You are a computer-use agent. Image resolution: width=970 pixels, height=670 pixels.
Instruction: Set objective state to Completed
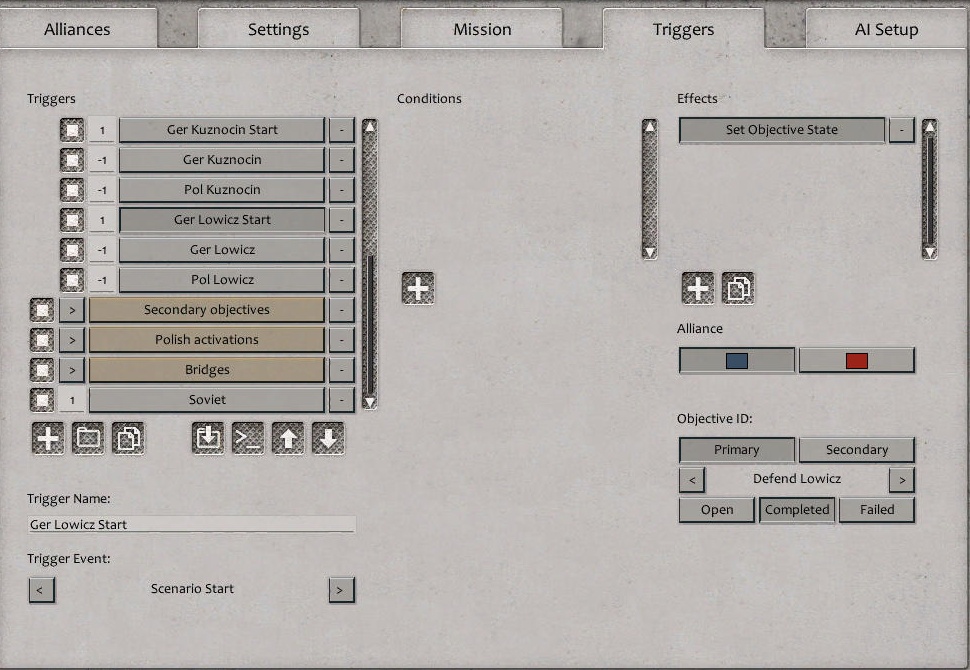pyautogui.click(x=797, y=510)
